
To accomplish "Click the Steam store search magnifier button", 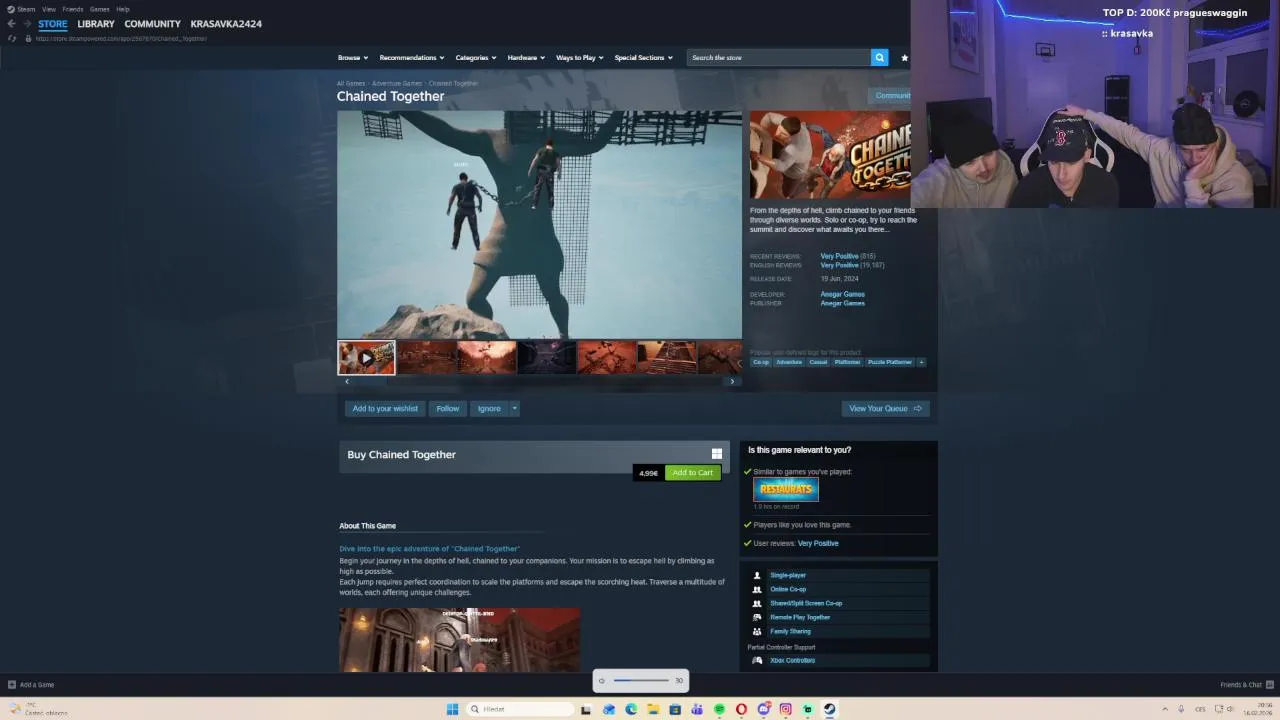I will [879, 58].
